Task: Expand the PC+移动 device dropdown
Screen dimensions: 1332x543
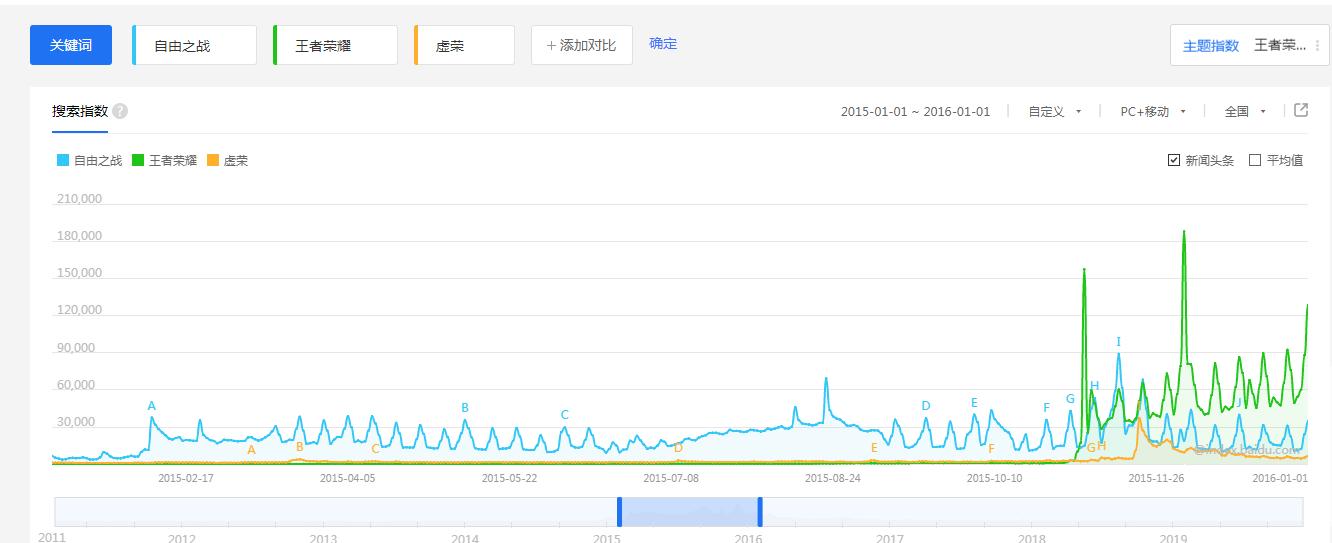Action: tap(1154, 112)
